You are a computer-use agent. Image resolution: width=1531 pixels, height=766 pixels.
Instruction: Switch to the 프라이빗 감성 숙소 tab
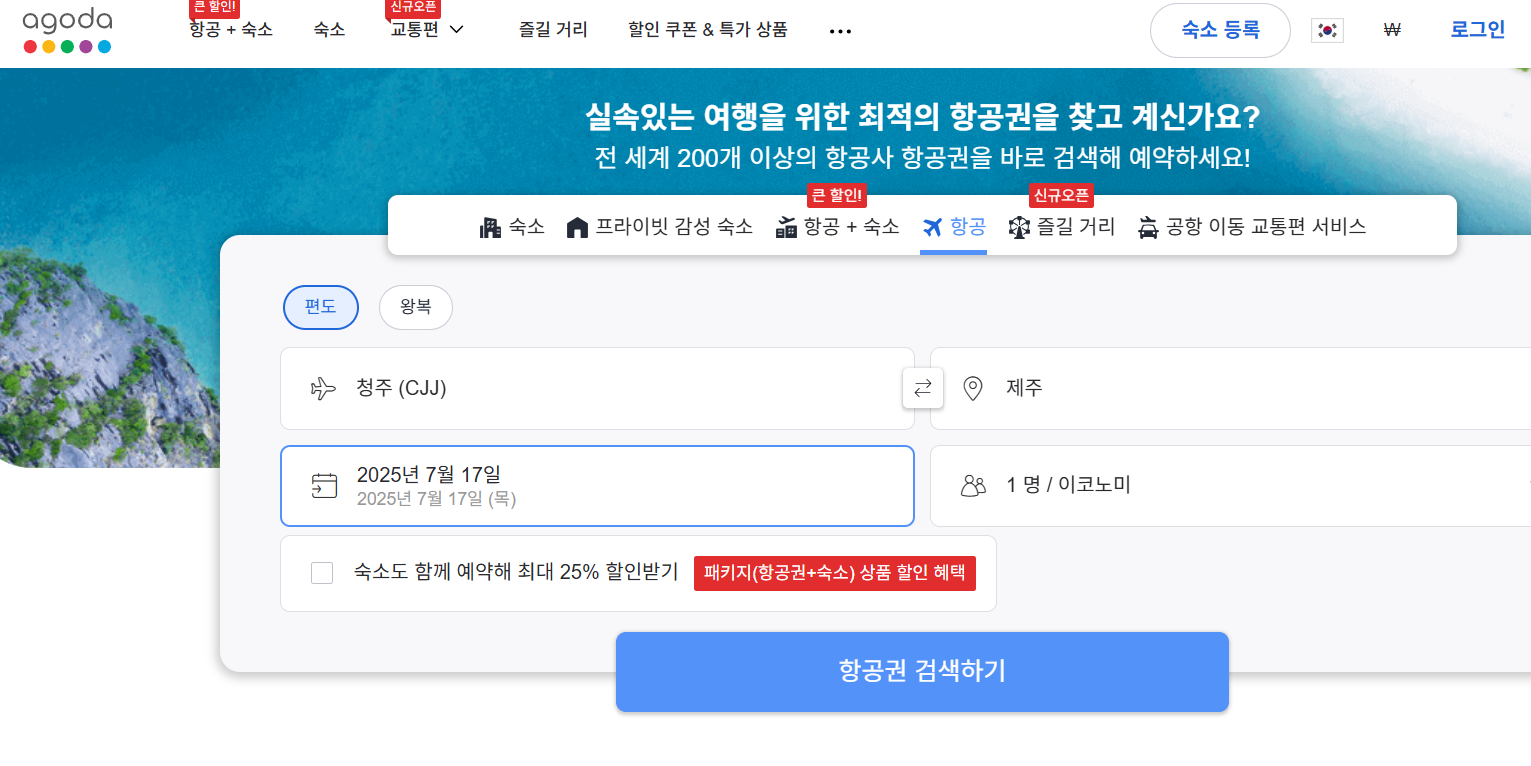click(x=659, y=226)
